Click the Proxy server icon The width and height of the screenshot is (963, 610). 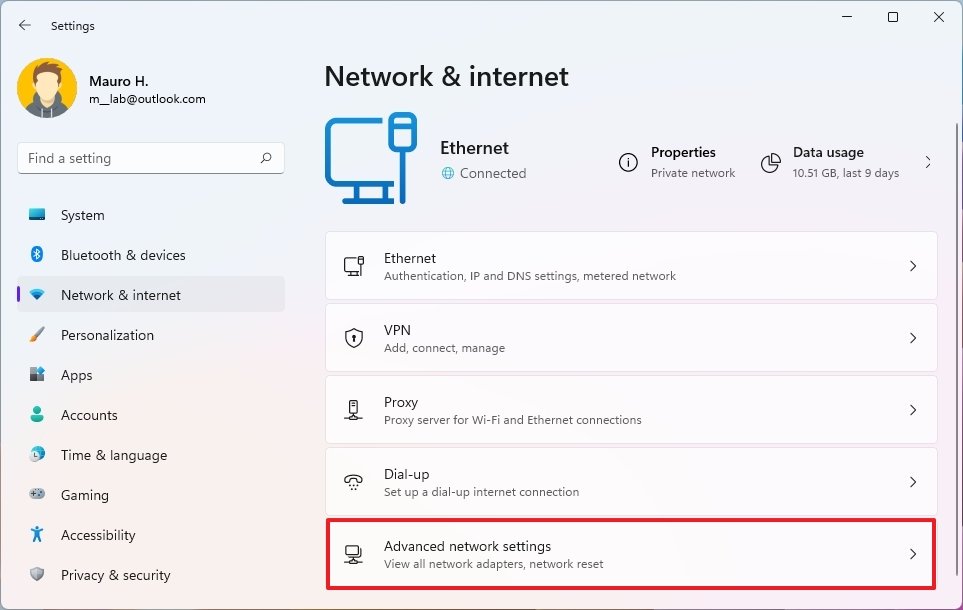click(x=353, y=409)
